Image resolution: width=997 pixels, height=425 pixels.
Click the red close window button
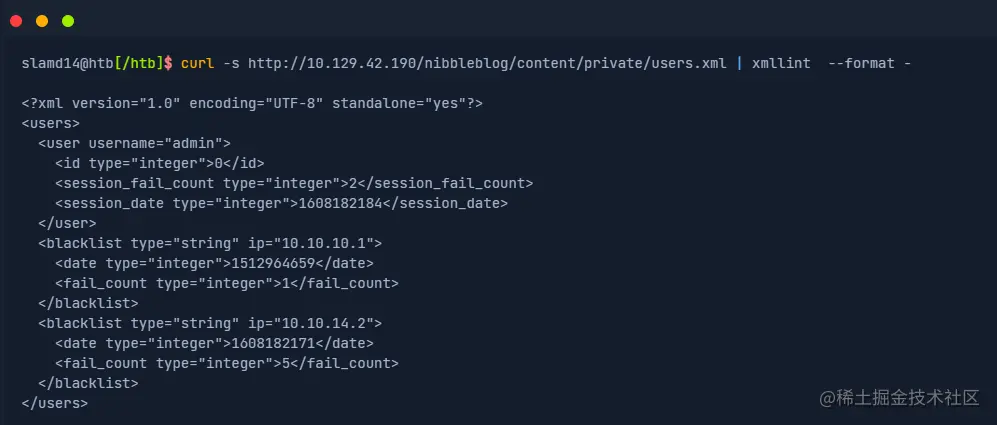pyautogui.click(x=16, y=20)
